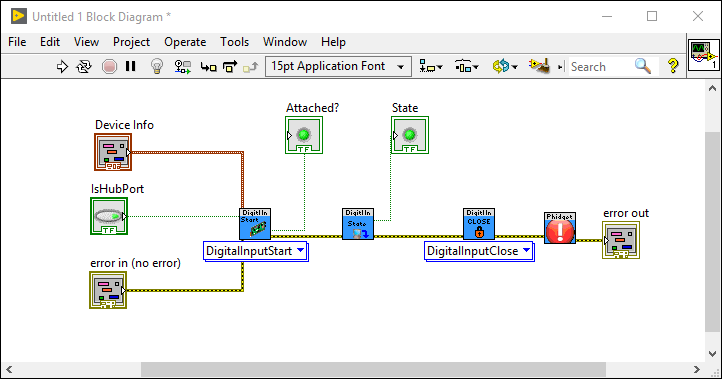Viewport: 722px width, 379px height.
Task: Open the Distribute Objects dropdown
Action: 466,67
